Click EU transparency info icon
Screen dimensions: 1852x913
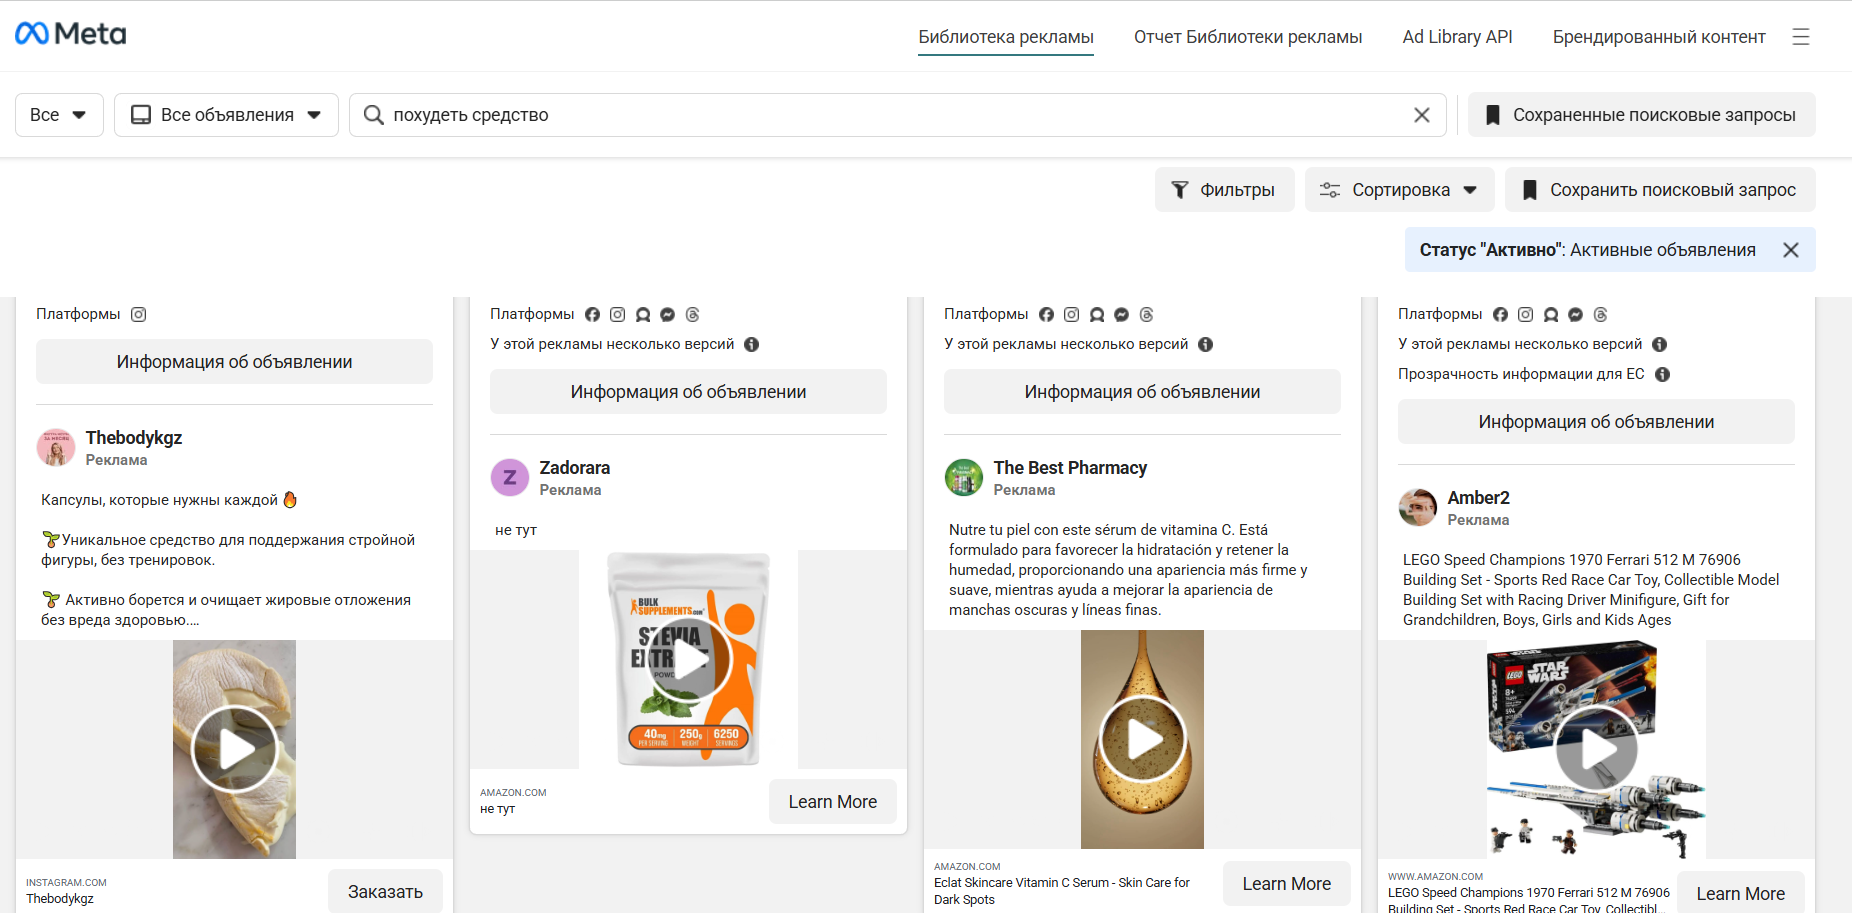[x=1662, y=374]
